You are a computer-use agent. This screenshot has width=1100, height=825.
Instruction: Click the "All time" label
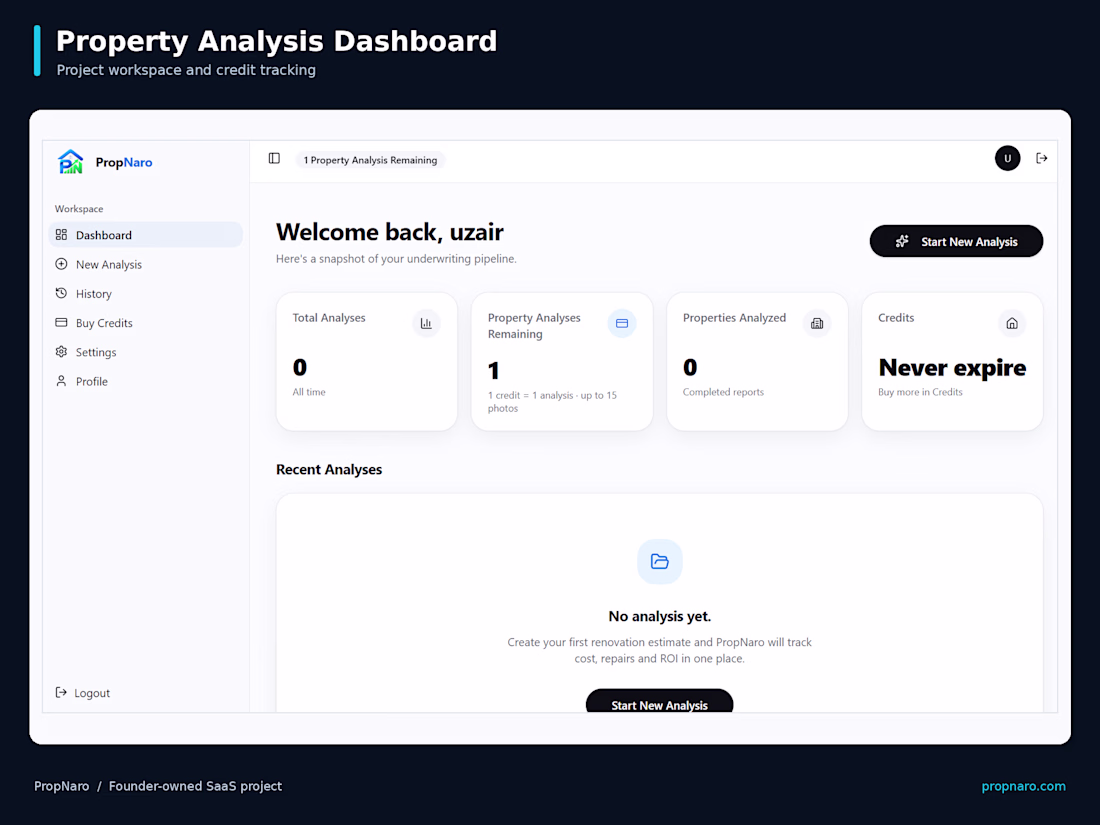click(x=309, y=392)
